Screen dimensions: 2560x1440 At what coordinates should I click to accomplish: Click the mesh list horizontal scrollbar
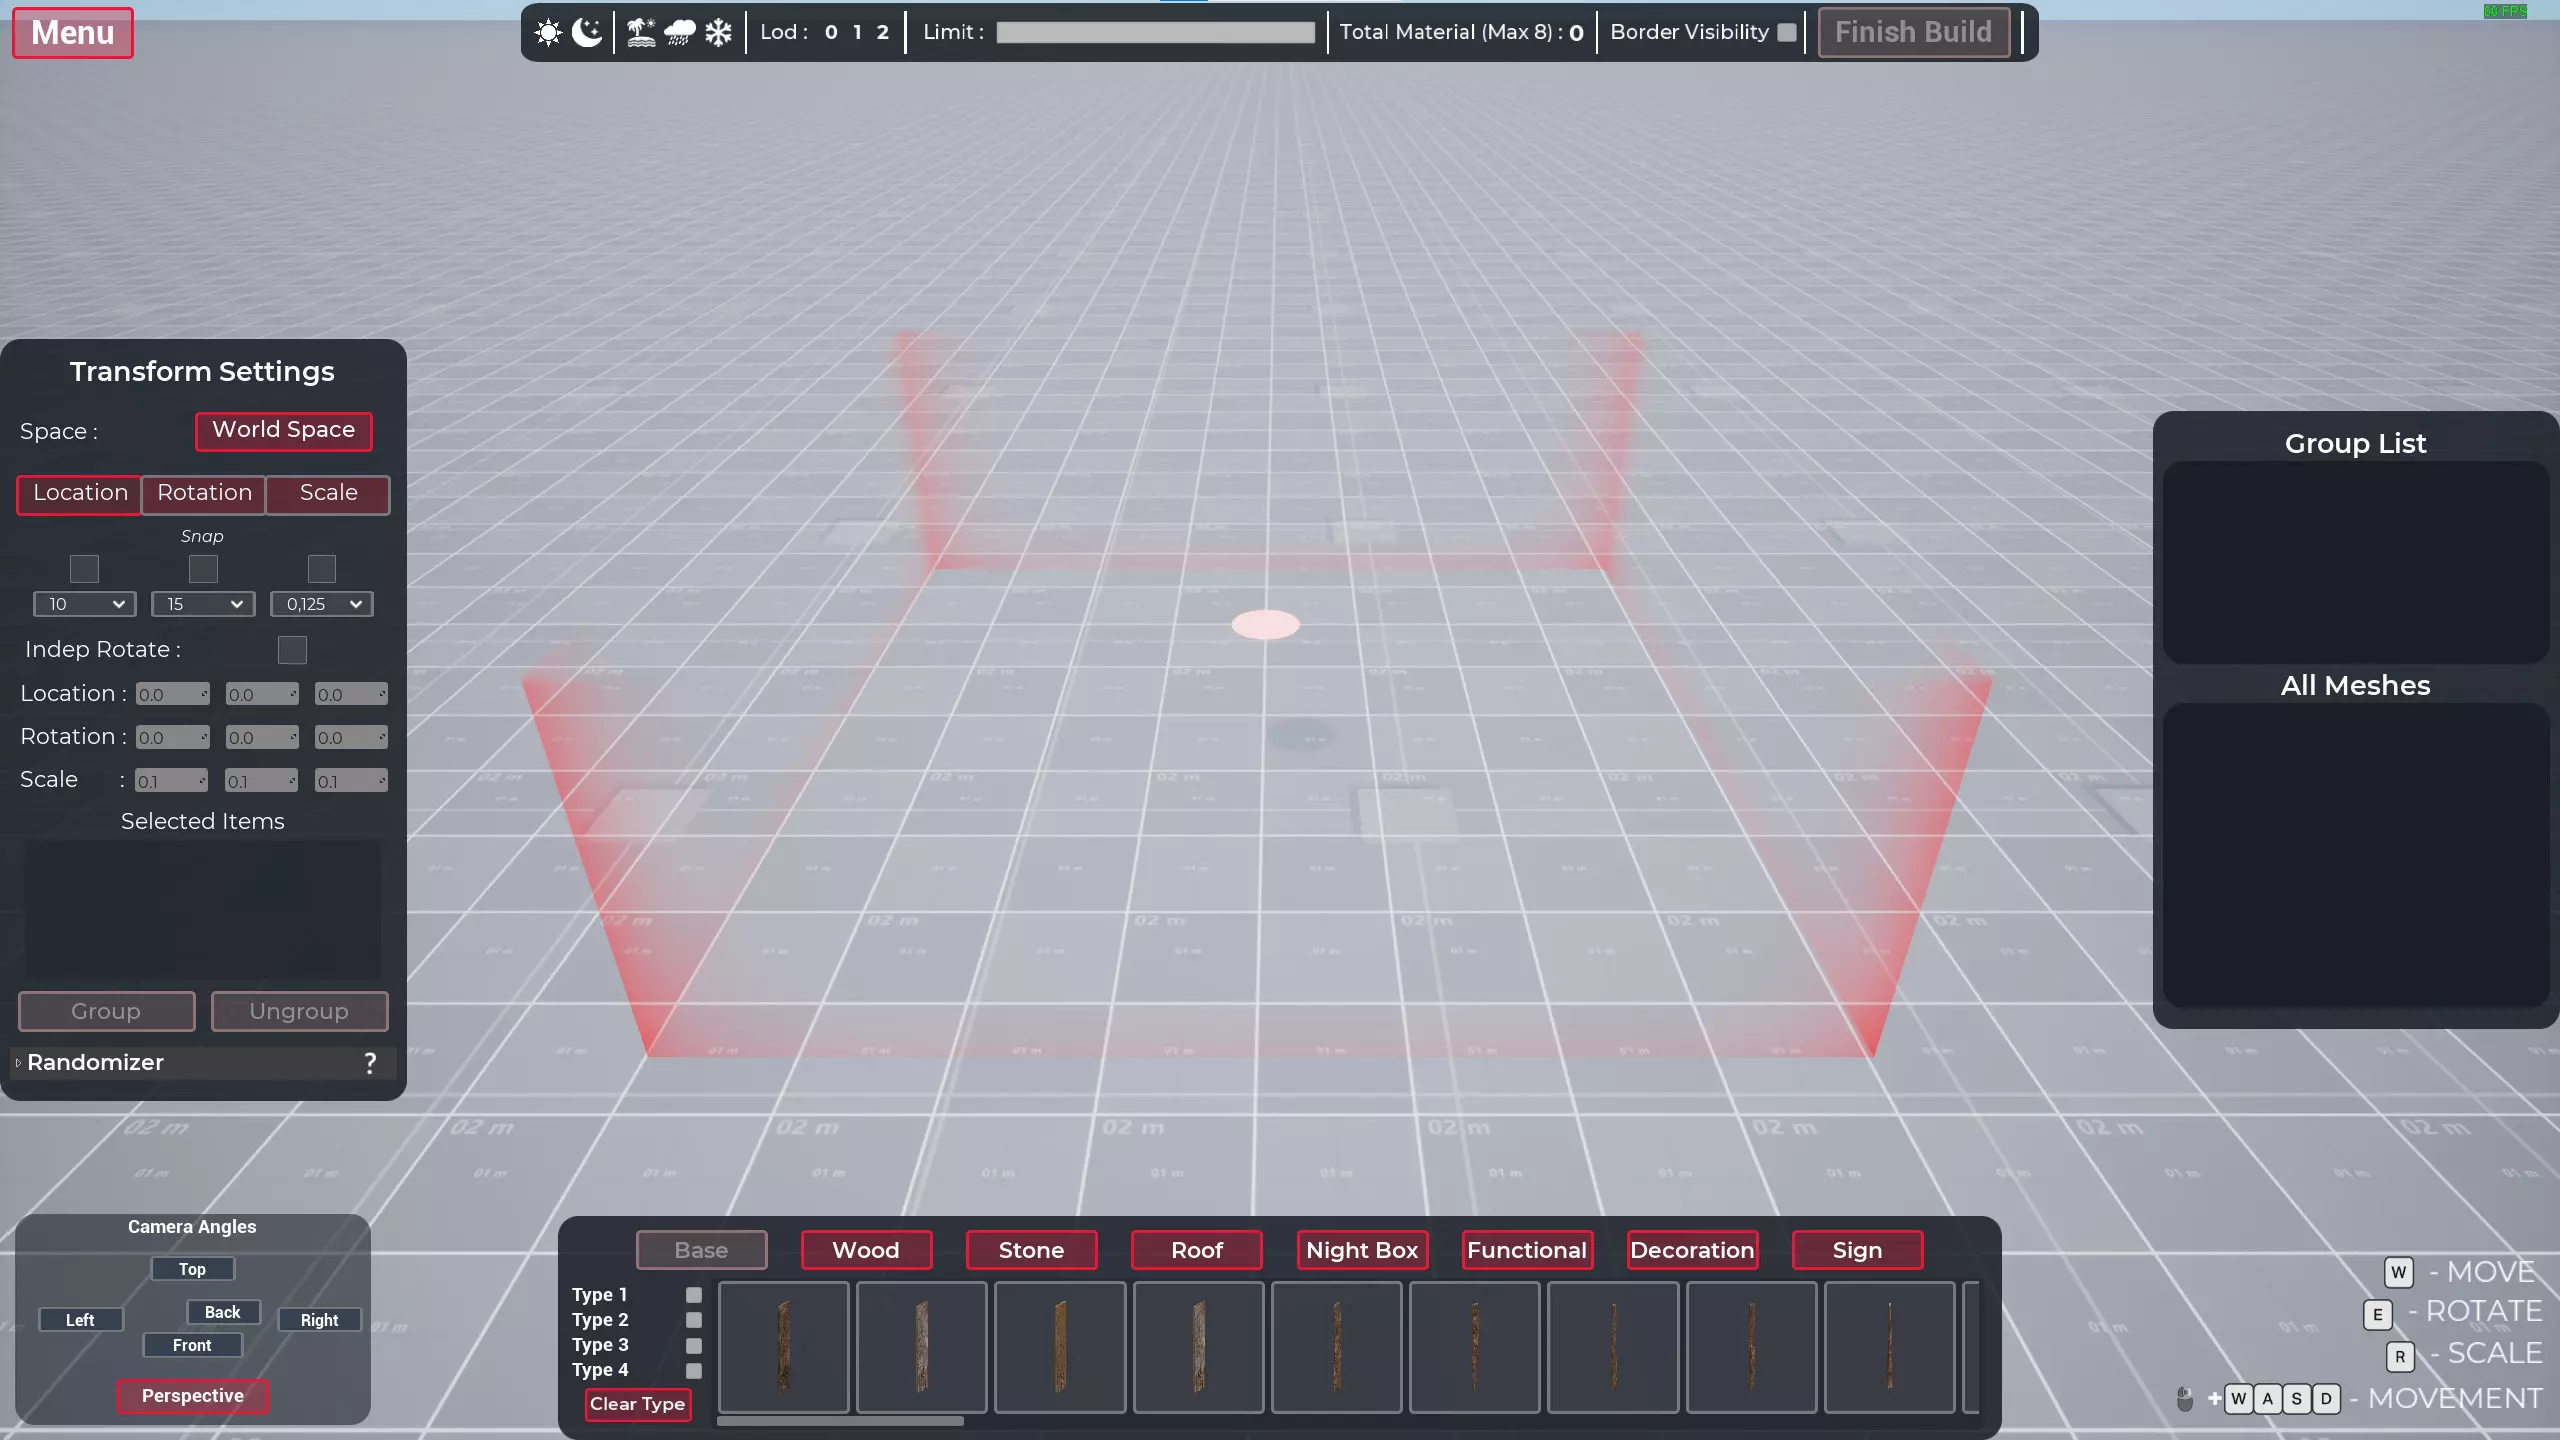click(840, 1420)
